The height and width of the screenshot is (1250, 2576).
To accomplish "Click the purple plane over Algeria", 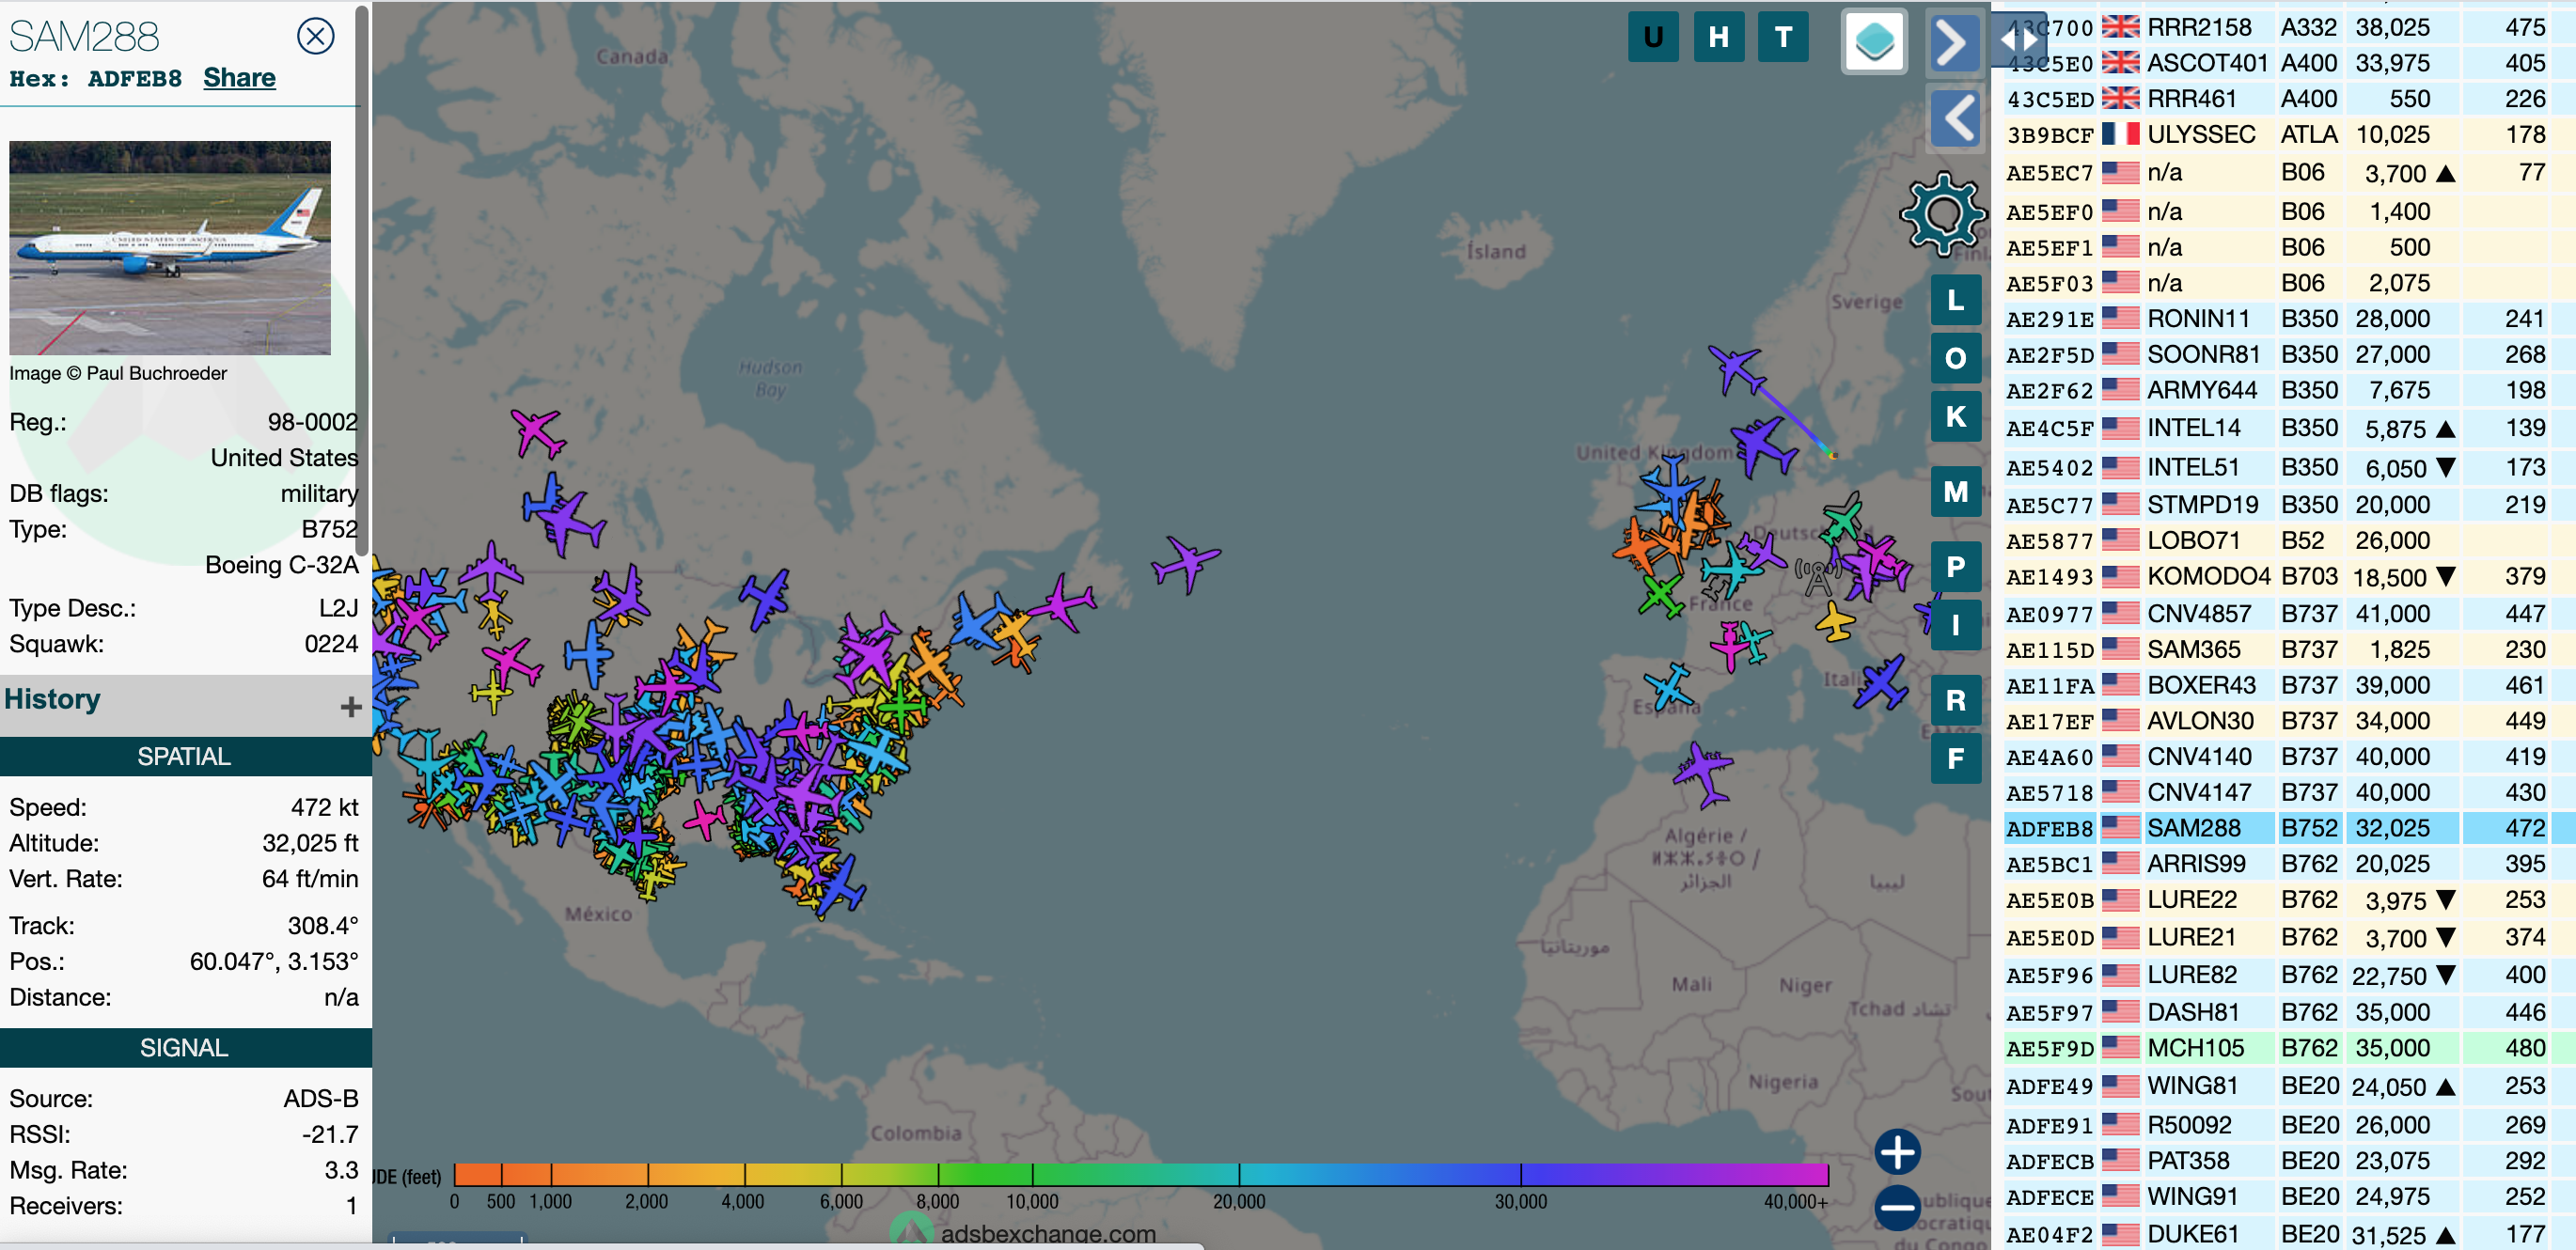I will 1703,773.
